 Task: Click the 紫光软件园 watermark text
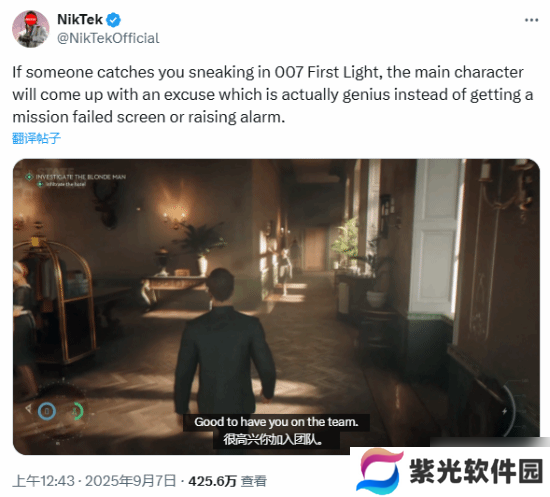point(476,471)
